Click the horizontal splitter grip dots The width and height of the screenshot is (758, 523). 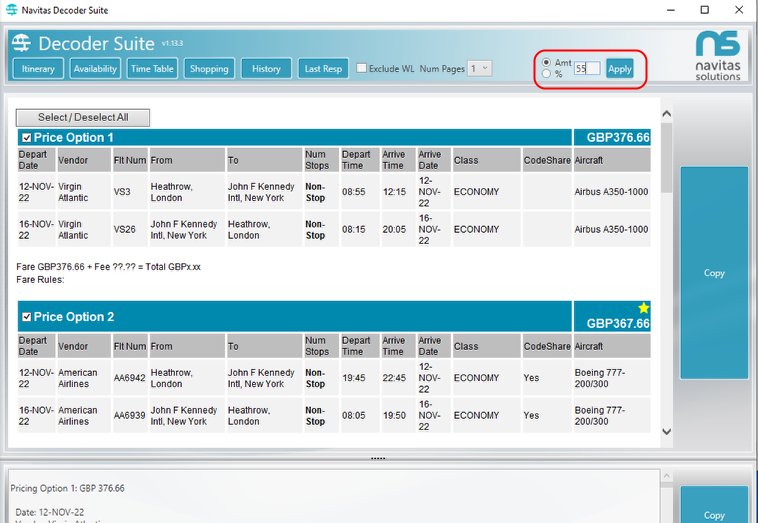click(x=378, y=458)
